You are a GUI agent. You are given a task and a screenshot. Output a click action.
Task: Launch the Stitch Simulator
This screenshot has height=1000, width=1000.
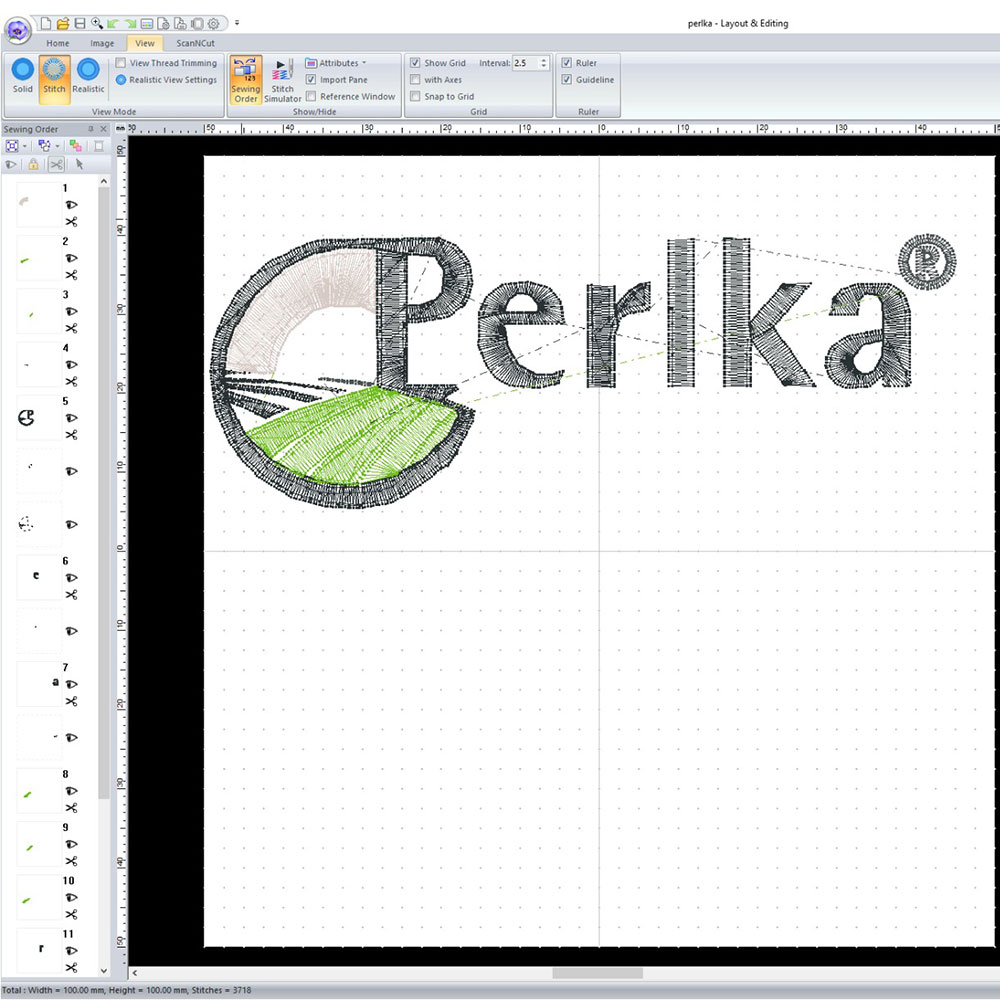[282, 80]
